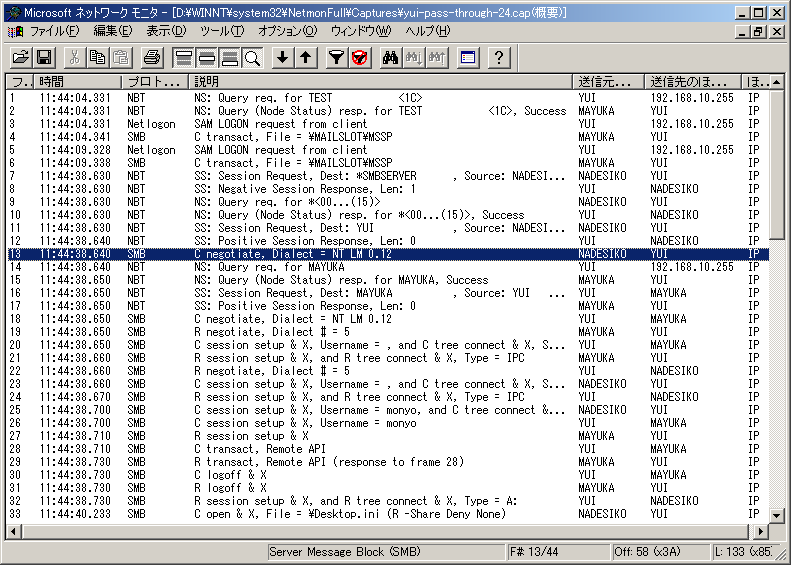791x565 pixels.
Task: Click the フ. frame column header
Action: pyautogui.click(x=20, y=82)
